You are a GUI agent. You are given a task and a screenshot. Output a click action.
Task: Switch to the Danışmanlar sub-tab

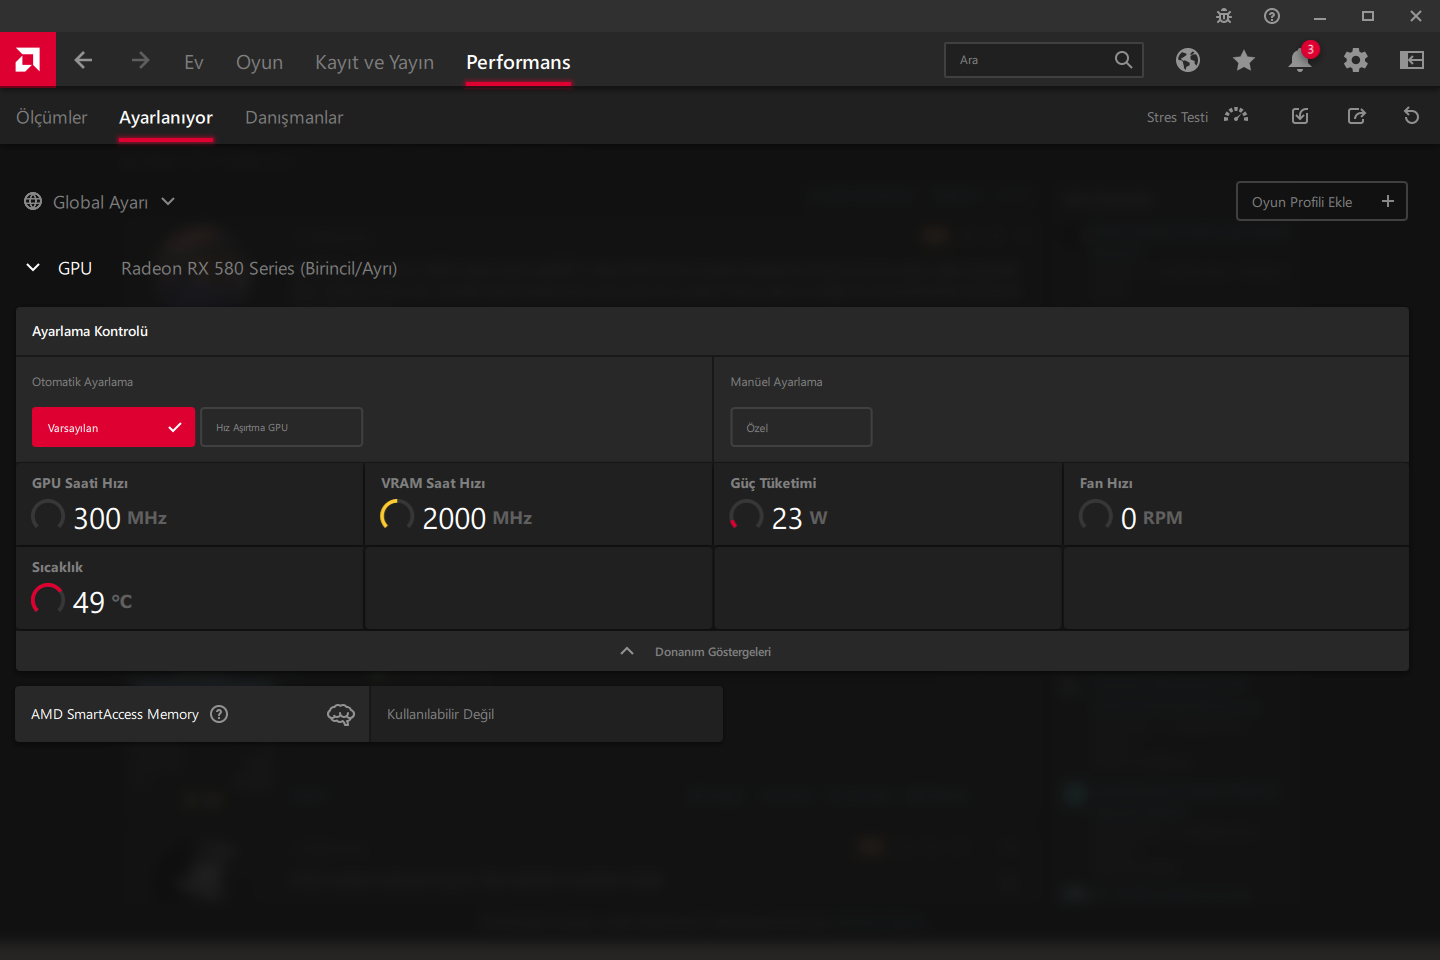294,117
